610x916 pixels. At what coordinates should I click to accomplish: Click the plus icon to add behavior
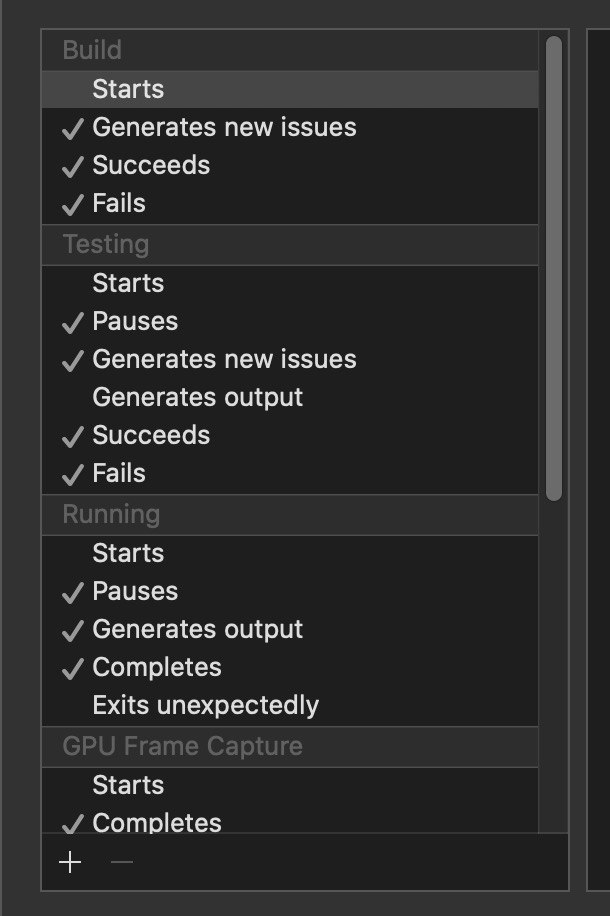click(x=70, y=863)
